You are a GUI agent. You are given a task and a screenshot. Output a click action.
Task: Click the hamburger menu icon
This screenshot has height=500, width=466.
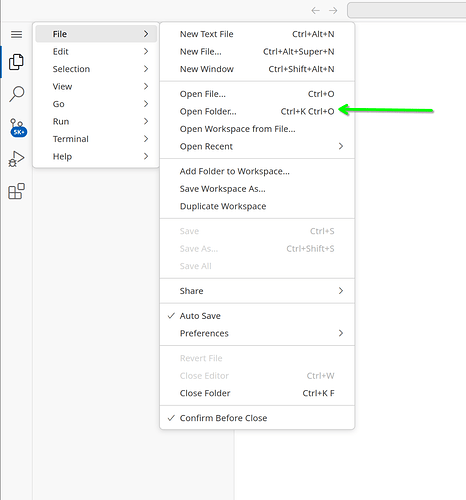pos(16,34)
